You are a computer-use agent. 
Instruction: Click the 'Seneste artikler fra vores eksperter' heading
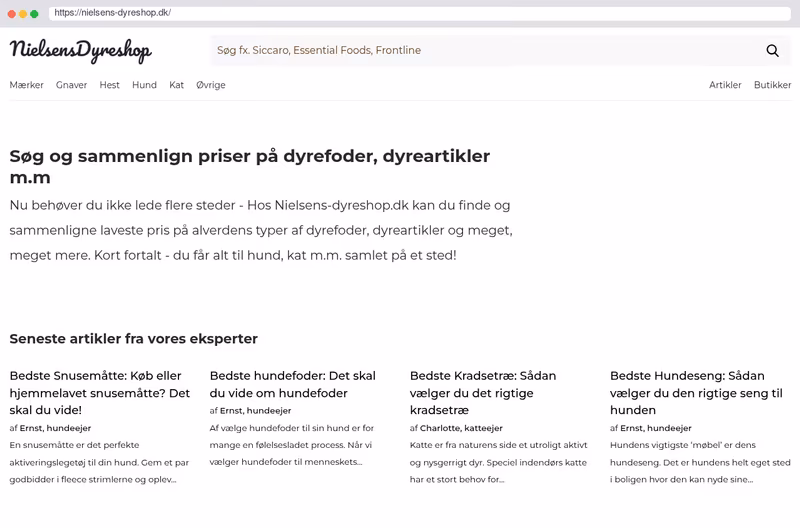click(x=134, y=339)
